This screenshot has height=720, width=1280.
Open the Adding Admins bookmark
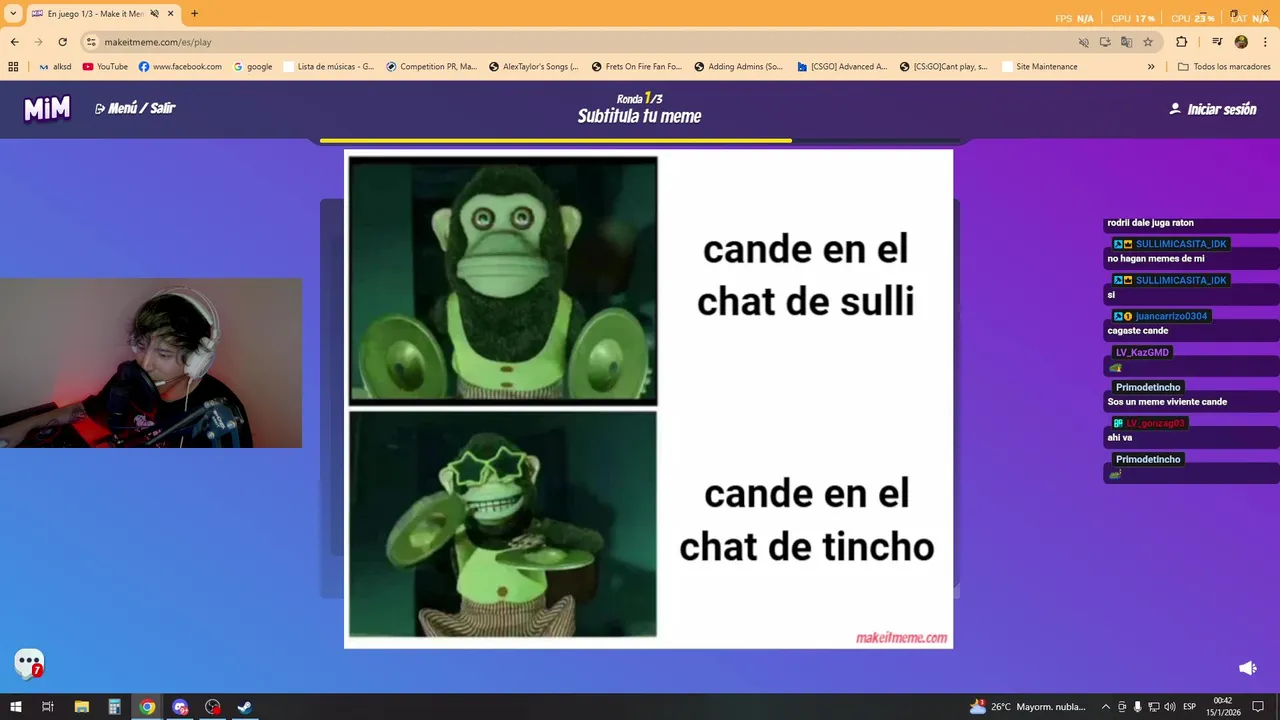739,67
